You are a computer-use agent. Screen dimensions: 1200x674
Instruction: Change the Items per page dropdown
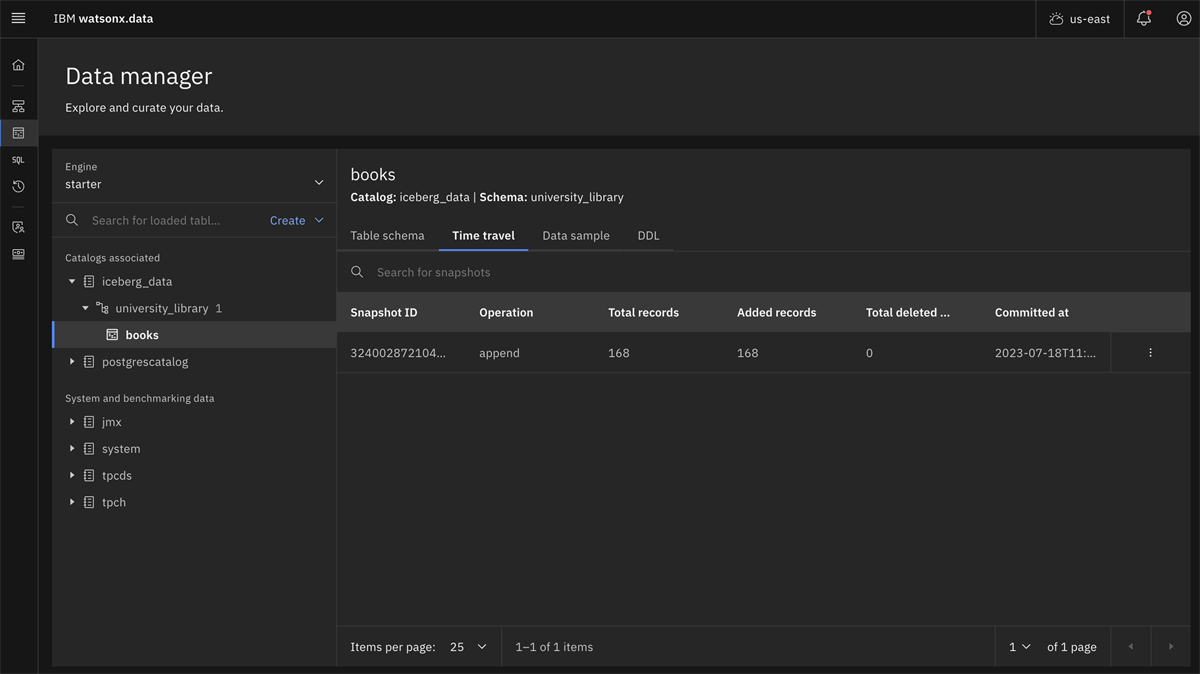pos(468,647)
